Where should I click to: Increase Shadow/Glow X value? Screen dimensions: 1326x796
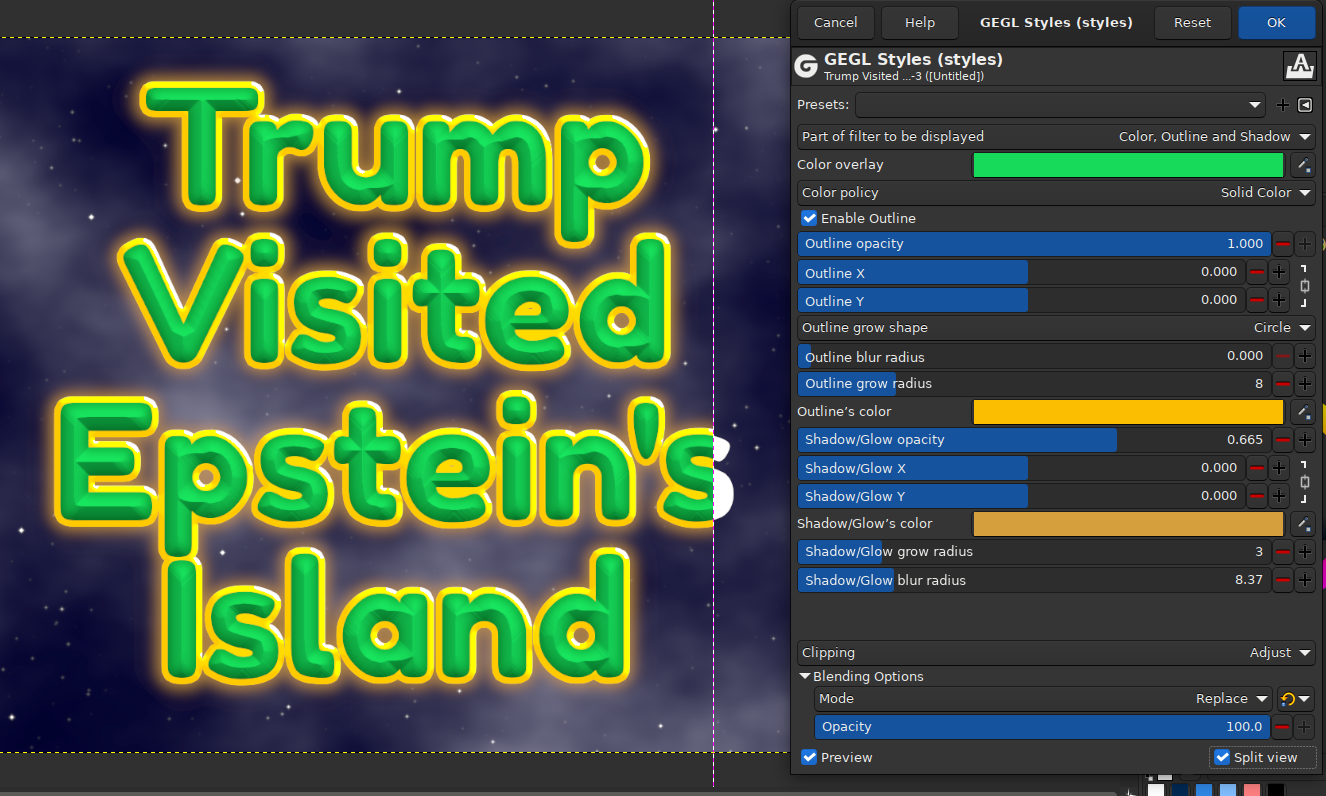coord(1280,468)
